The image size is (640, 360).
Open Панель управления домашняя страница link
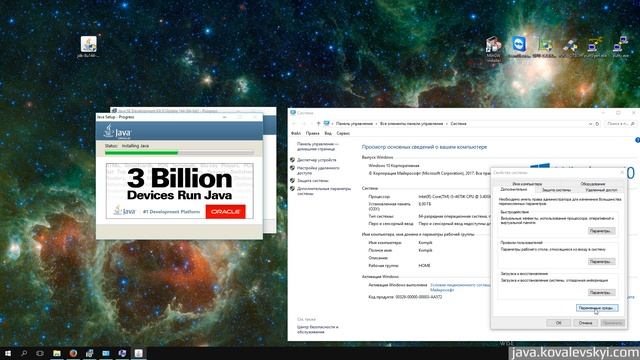pos(318,147)
